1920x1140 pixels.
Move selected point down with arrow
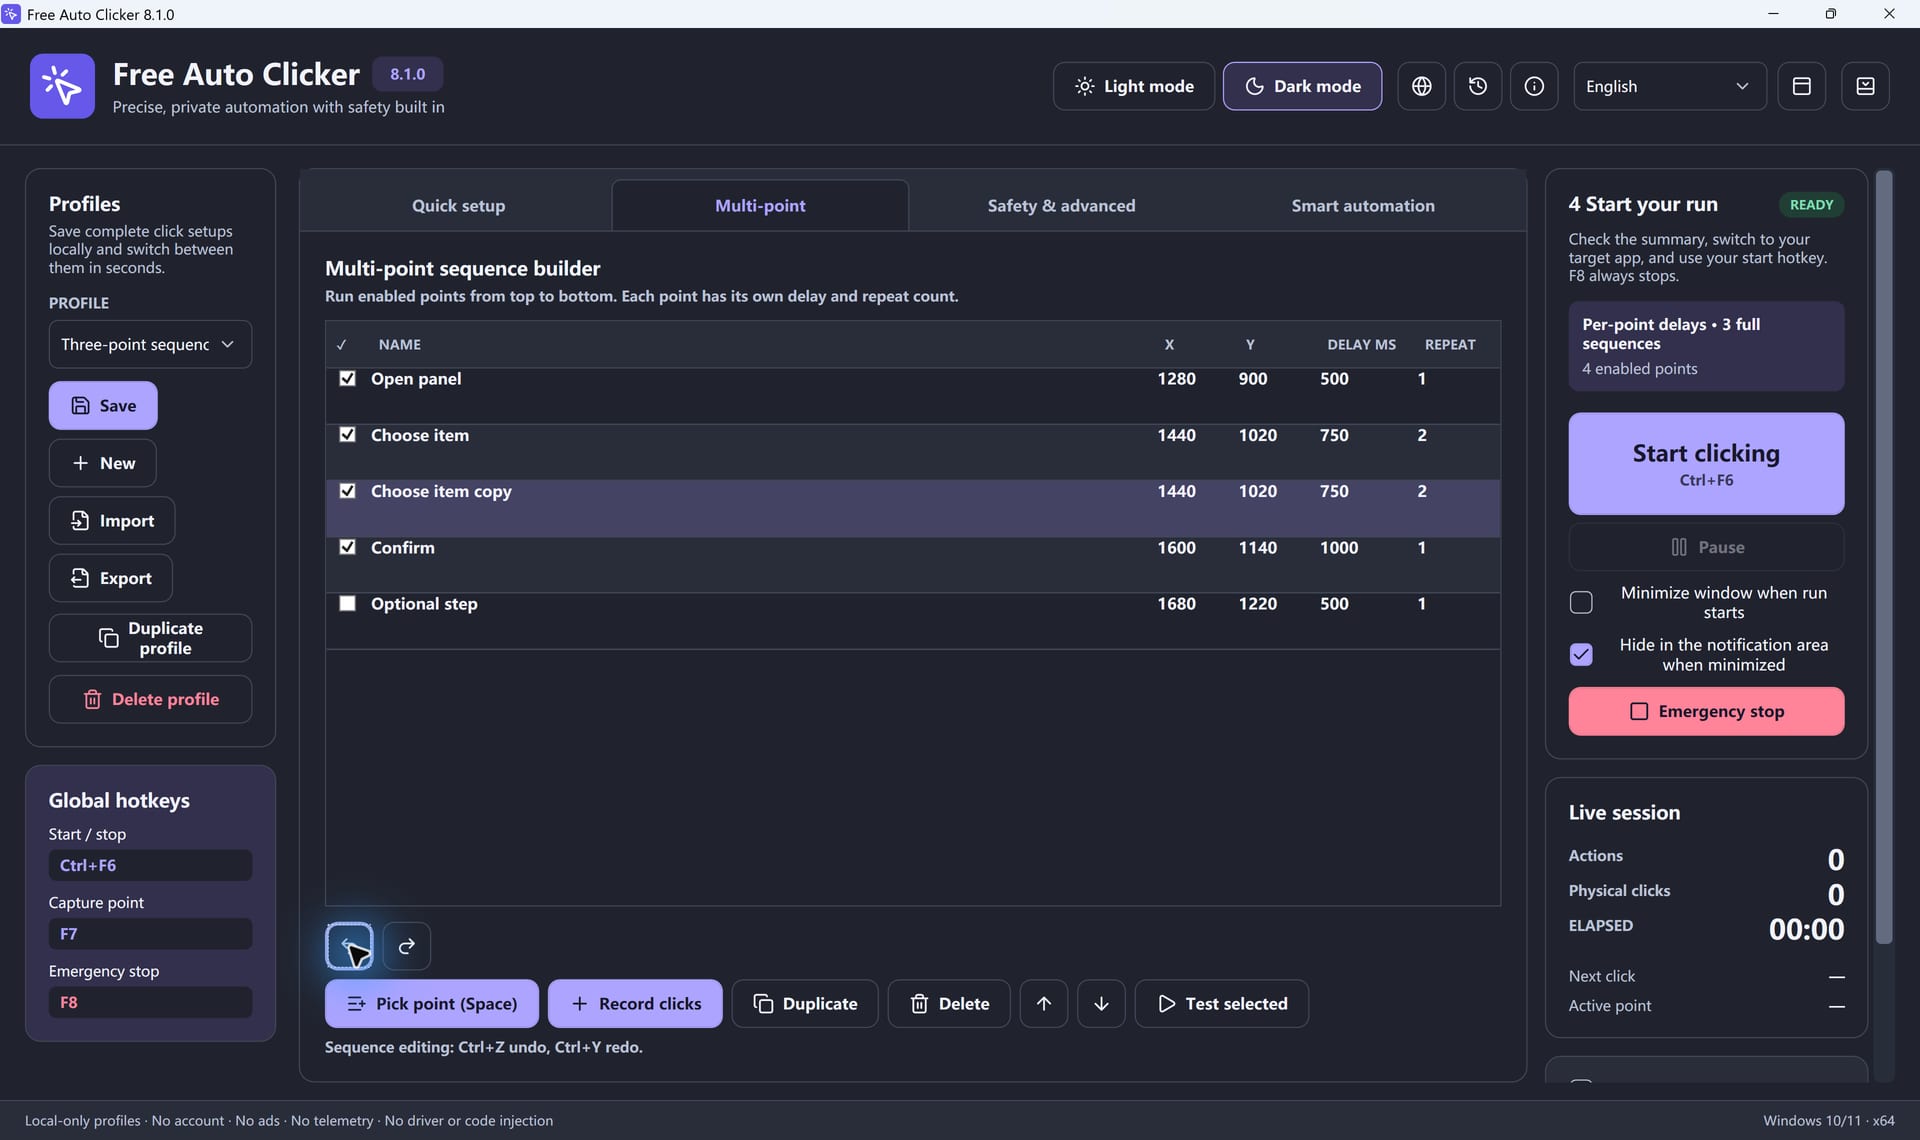[1101, 1004]
